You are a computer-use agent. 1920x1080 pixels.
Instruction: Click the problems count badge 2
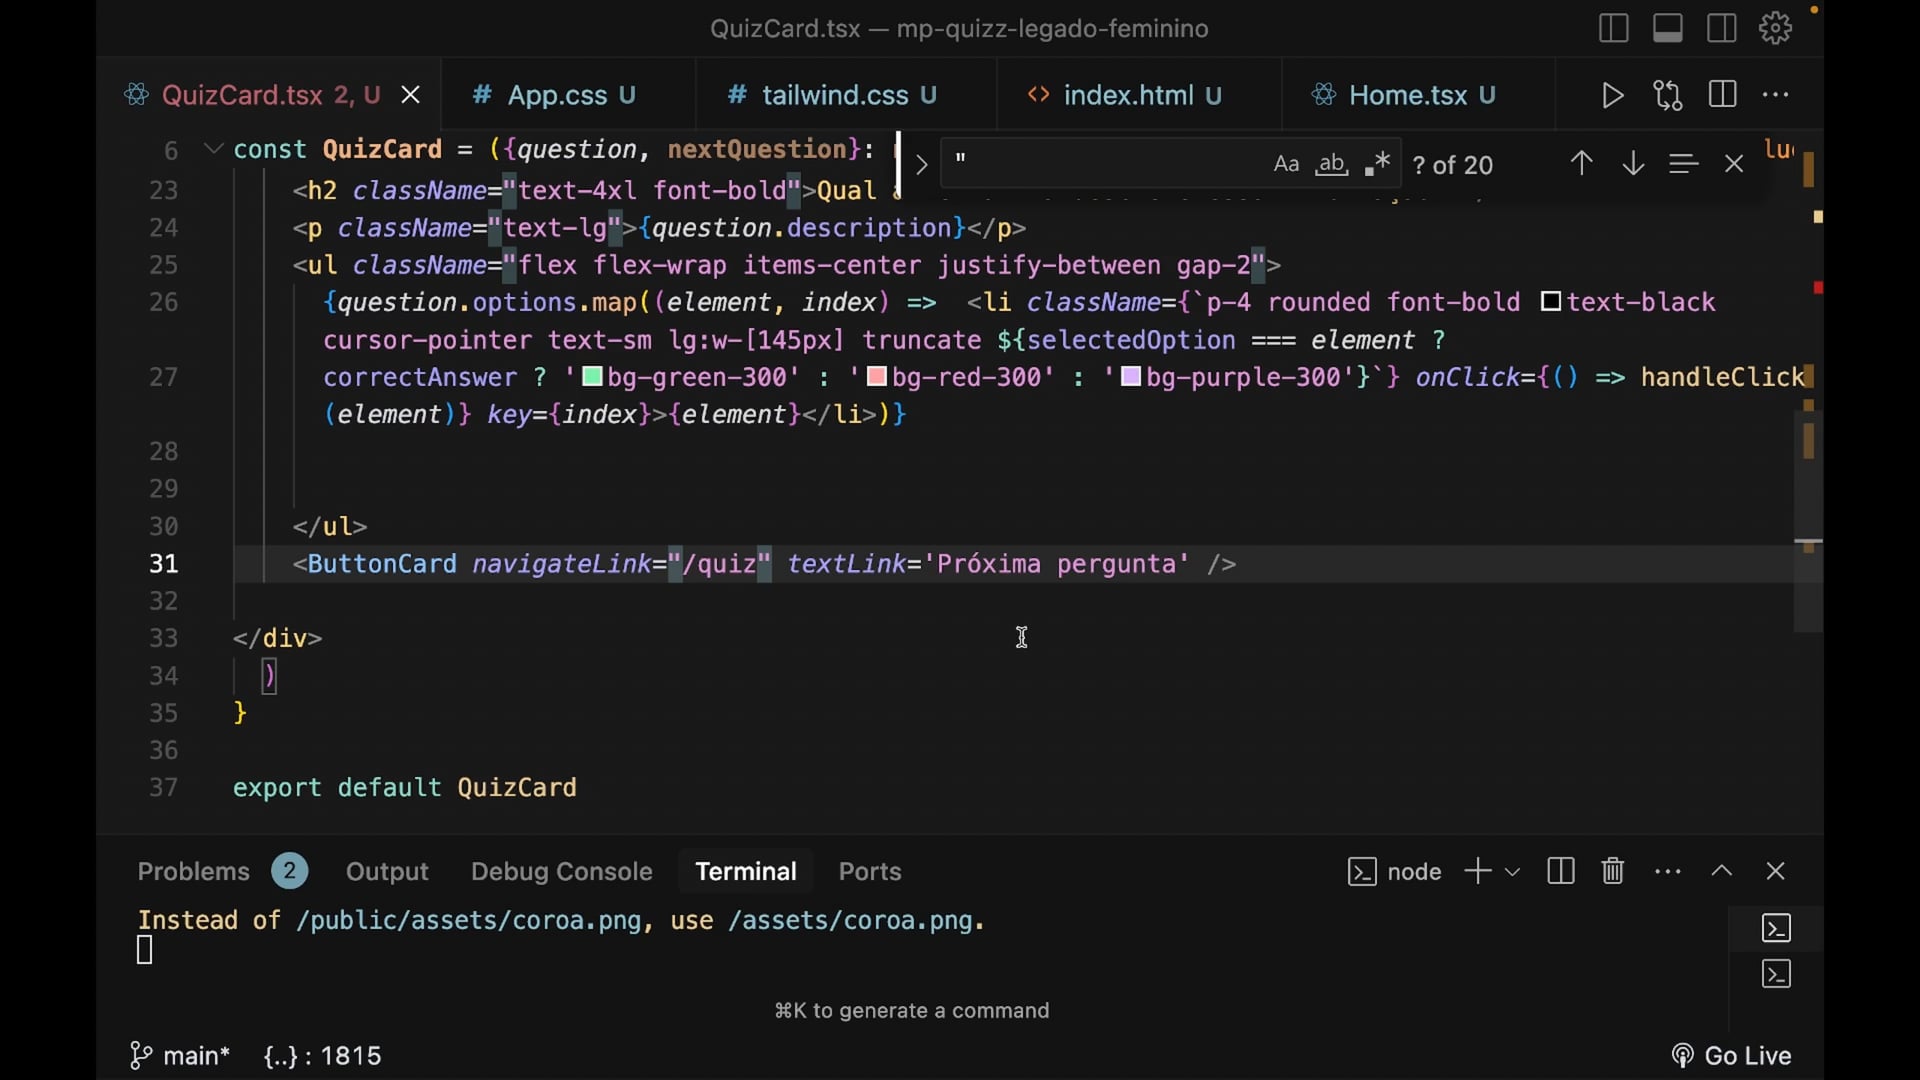(289, 872)
